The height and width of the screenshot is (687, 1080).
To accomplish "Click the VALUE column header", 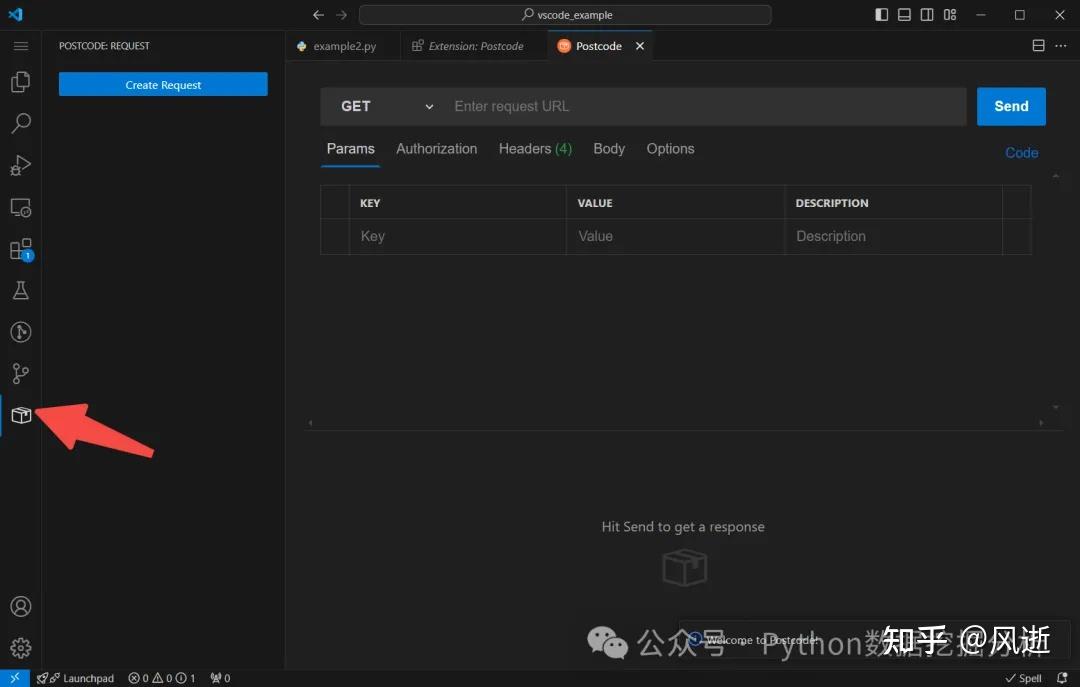I will point(595,203).
